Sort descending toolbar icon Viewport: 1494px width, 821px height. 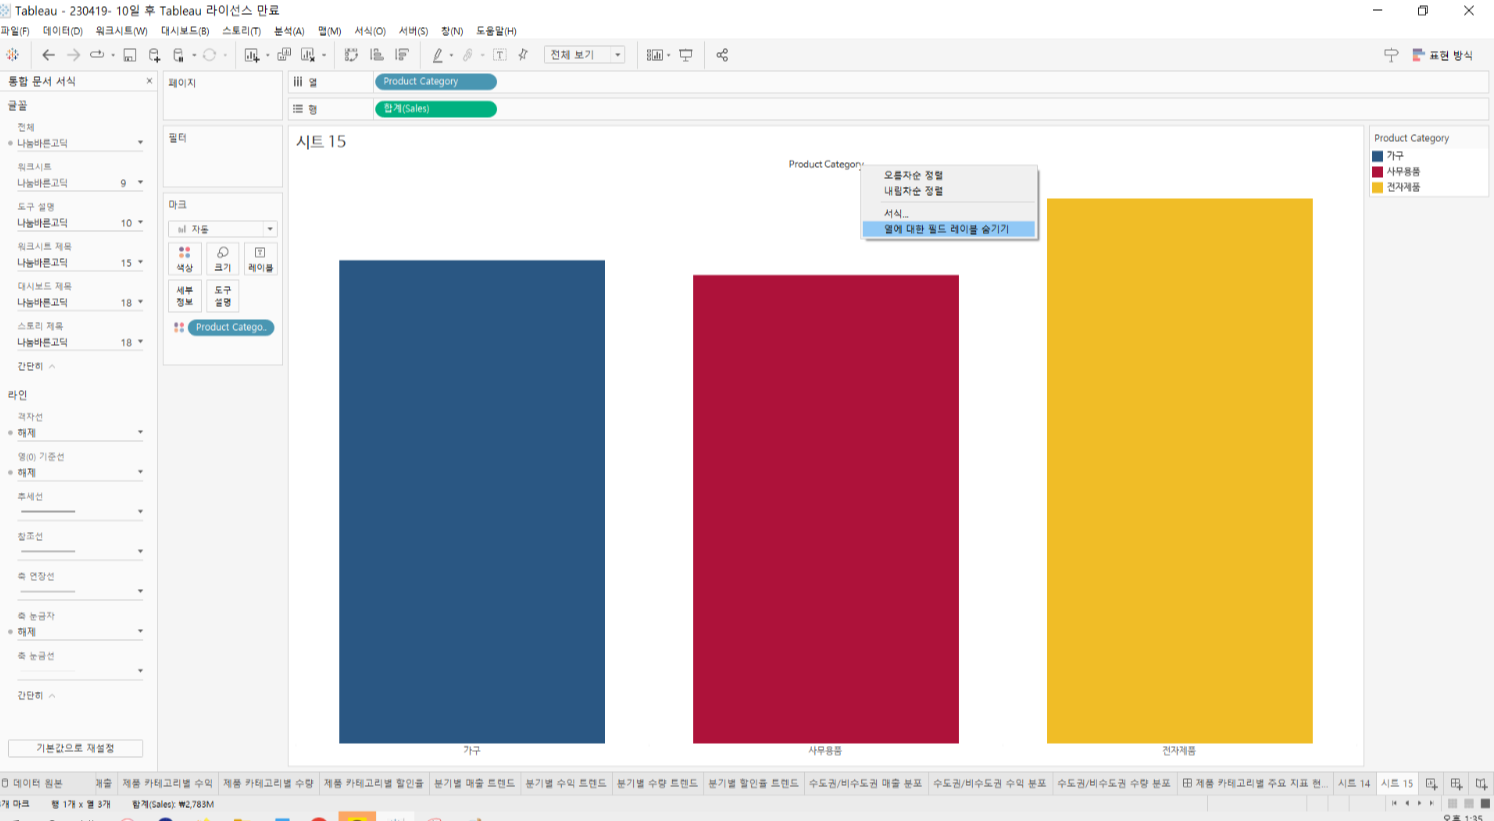pyautogui.click(x=402, y=55)
